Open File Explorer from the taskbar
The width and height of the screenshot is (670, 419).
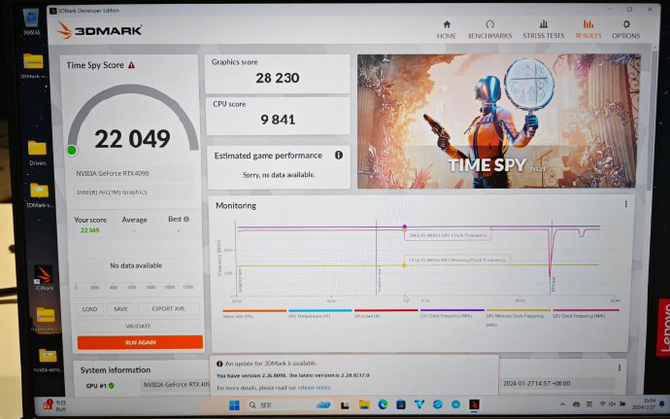coord(364,405)
